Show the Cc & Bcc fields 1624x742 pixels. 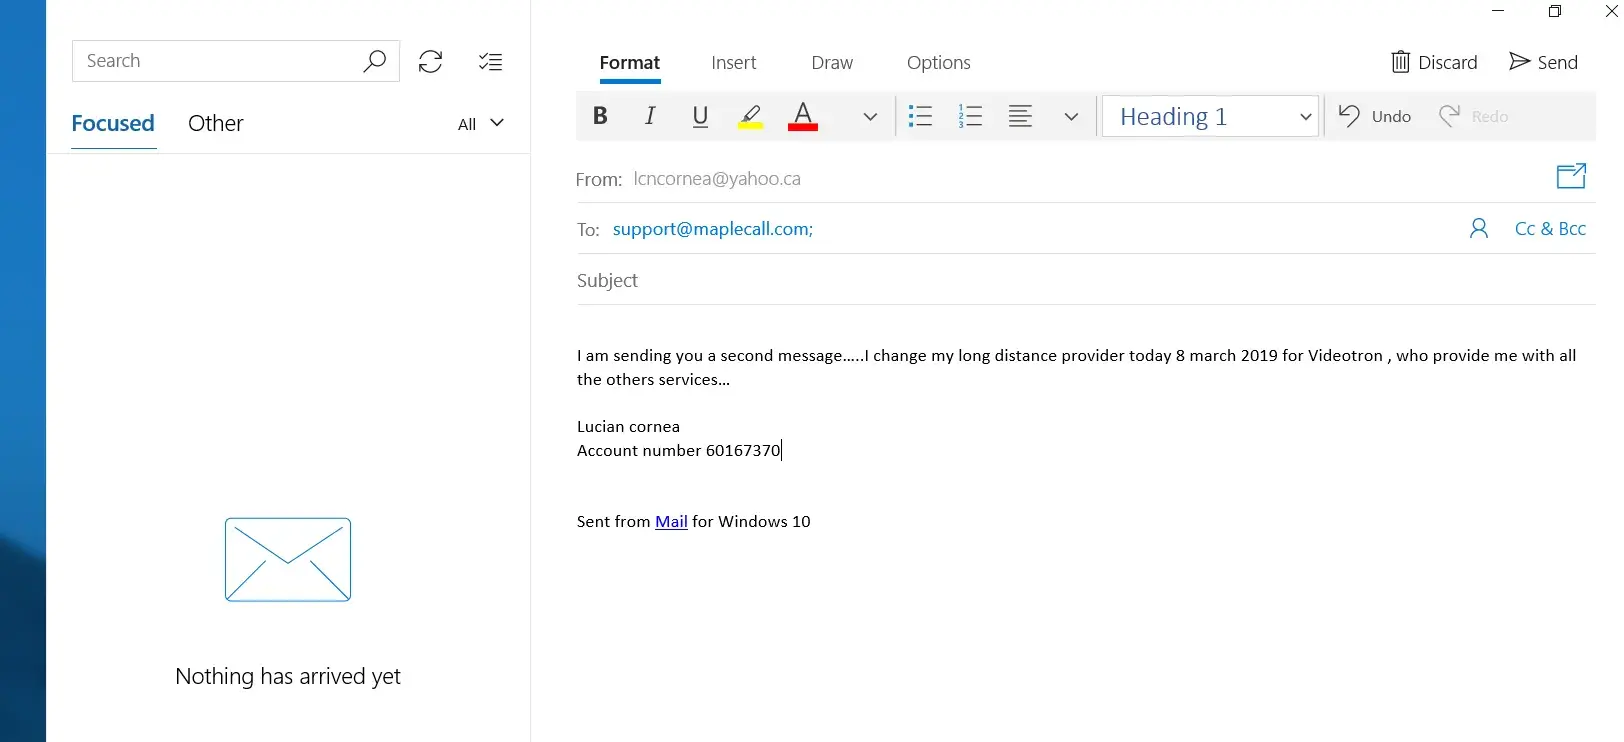click(x=1550, y=229)
